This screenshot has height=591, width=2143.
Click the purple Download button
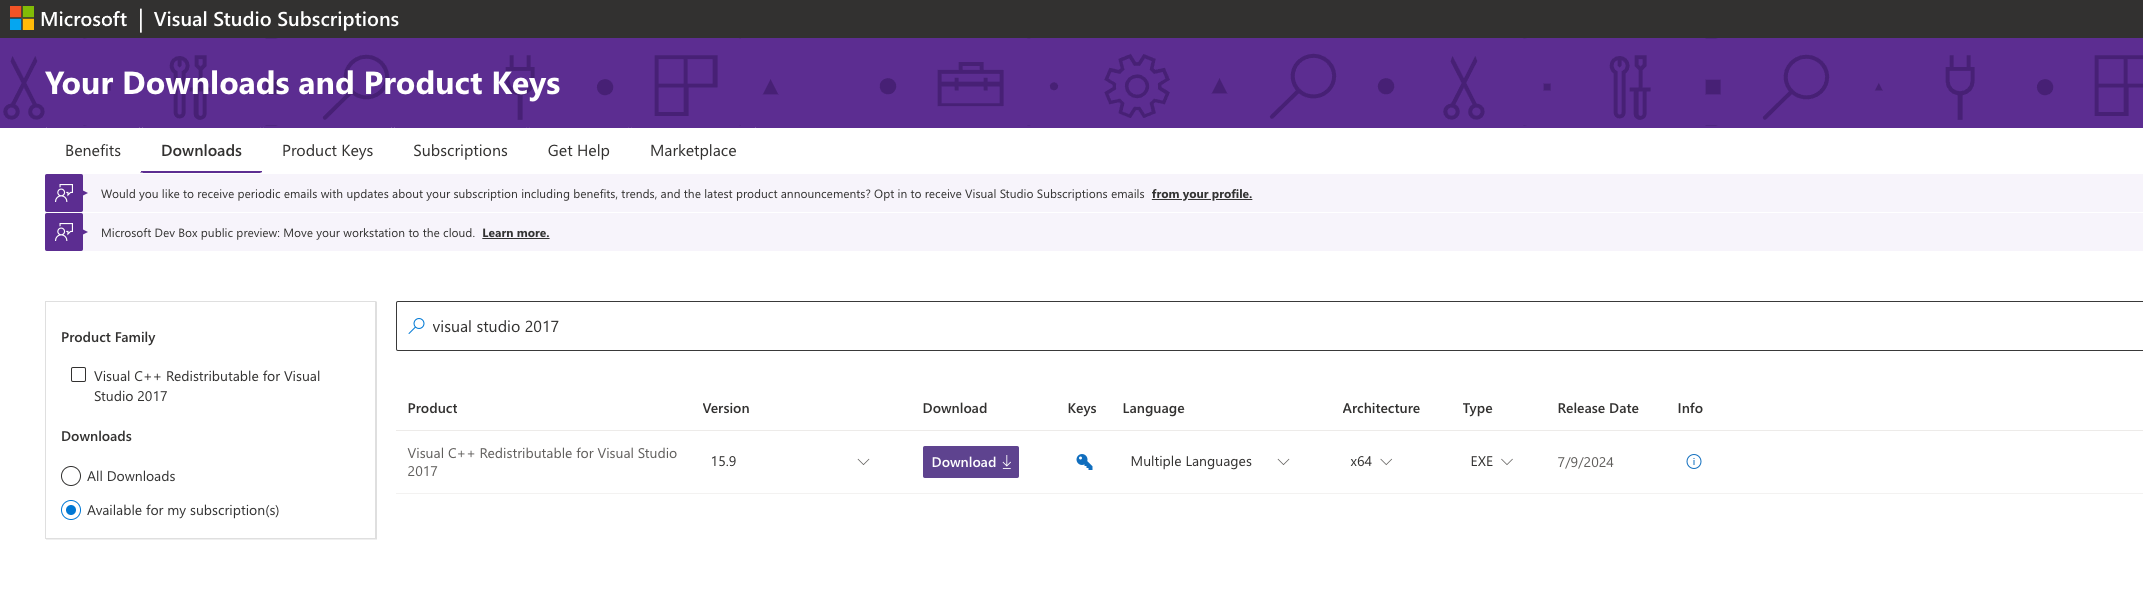(x=970, y=462)
